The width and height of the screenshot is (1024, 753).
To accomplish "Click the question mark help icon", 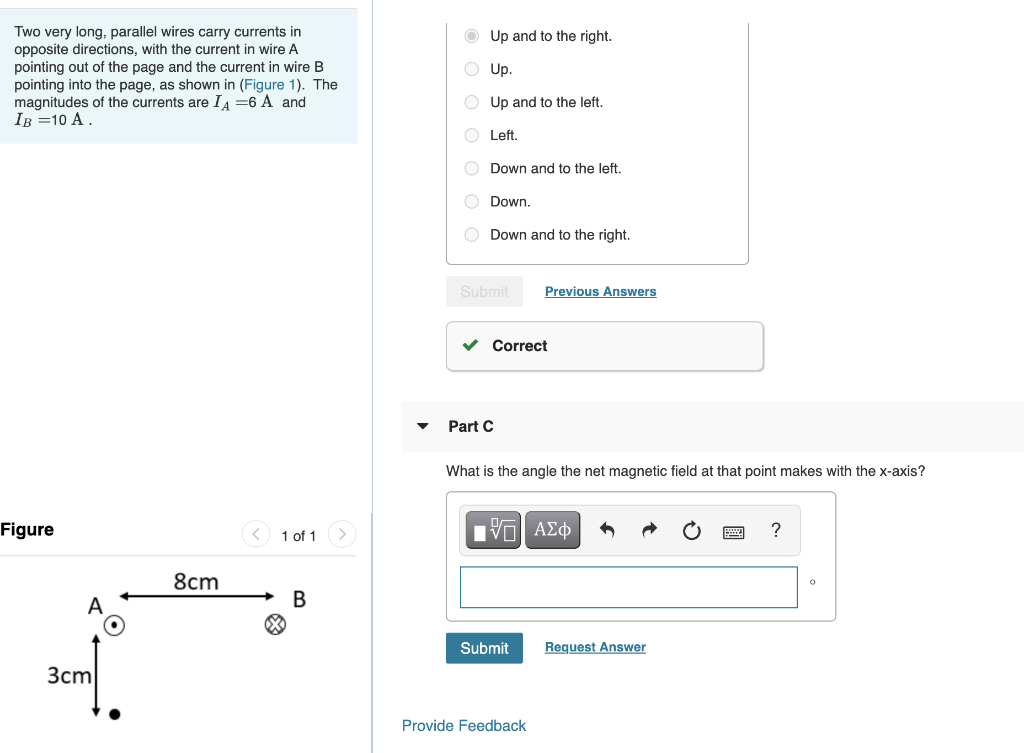I will [x=776, y=530].
